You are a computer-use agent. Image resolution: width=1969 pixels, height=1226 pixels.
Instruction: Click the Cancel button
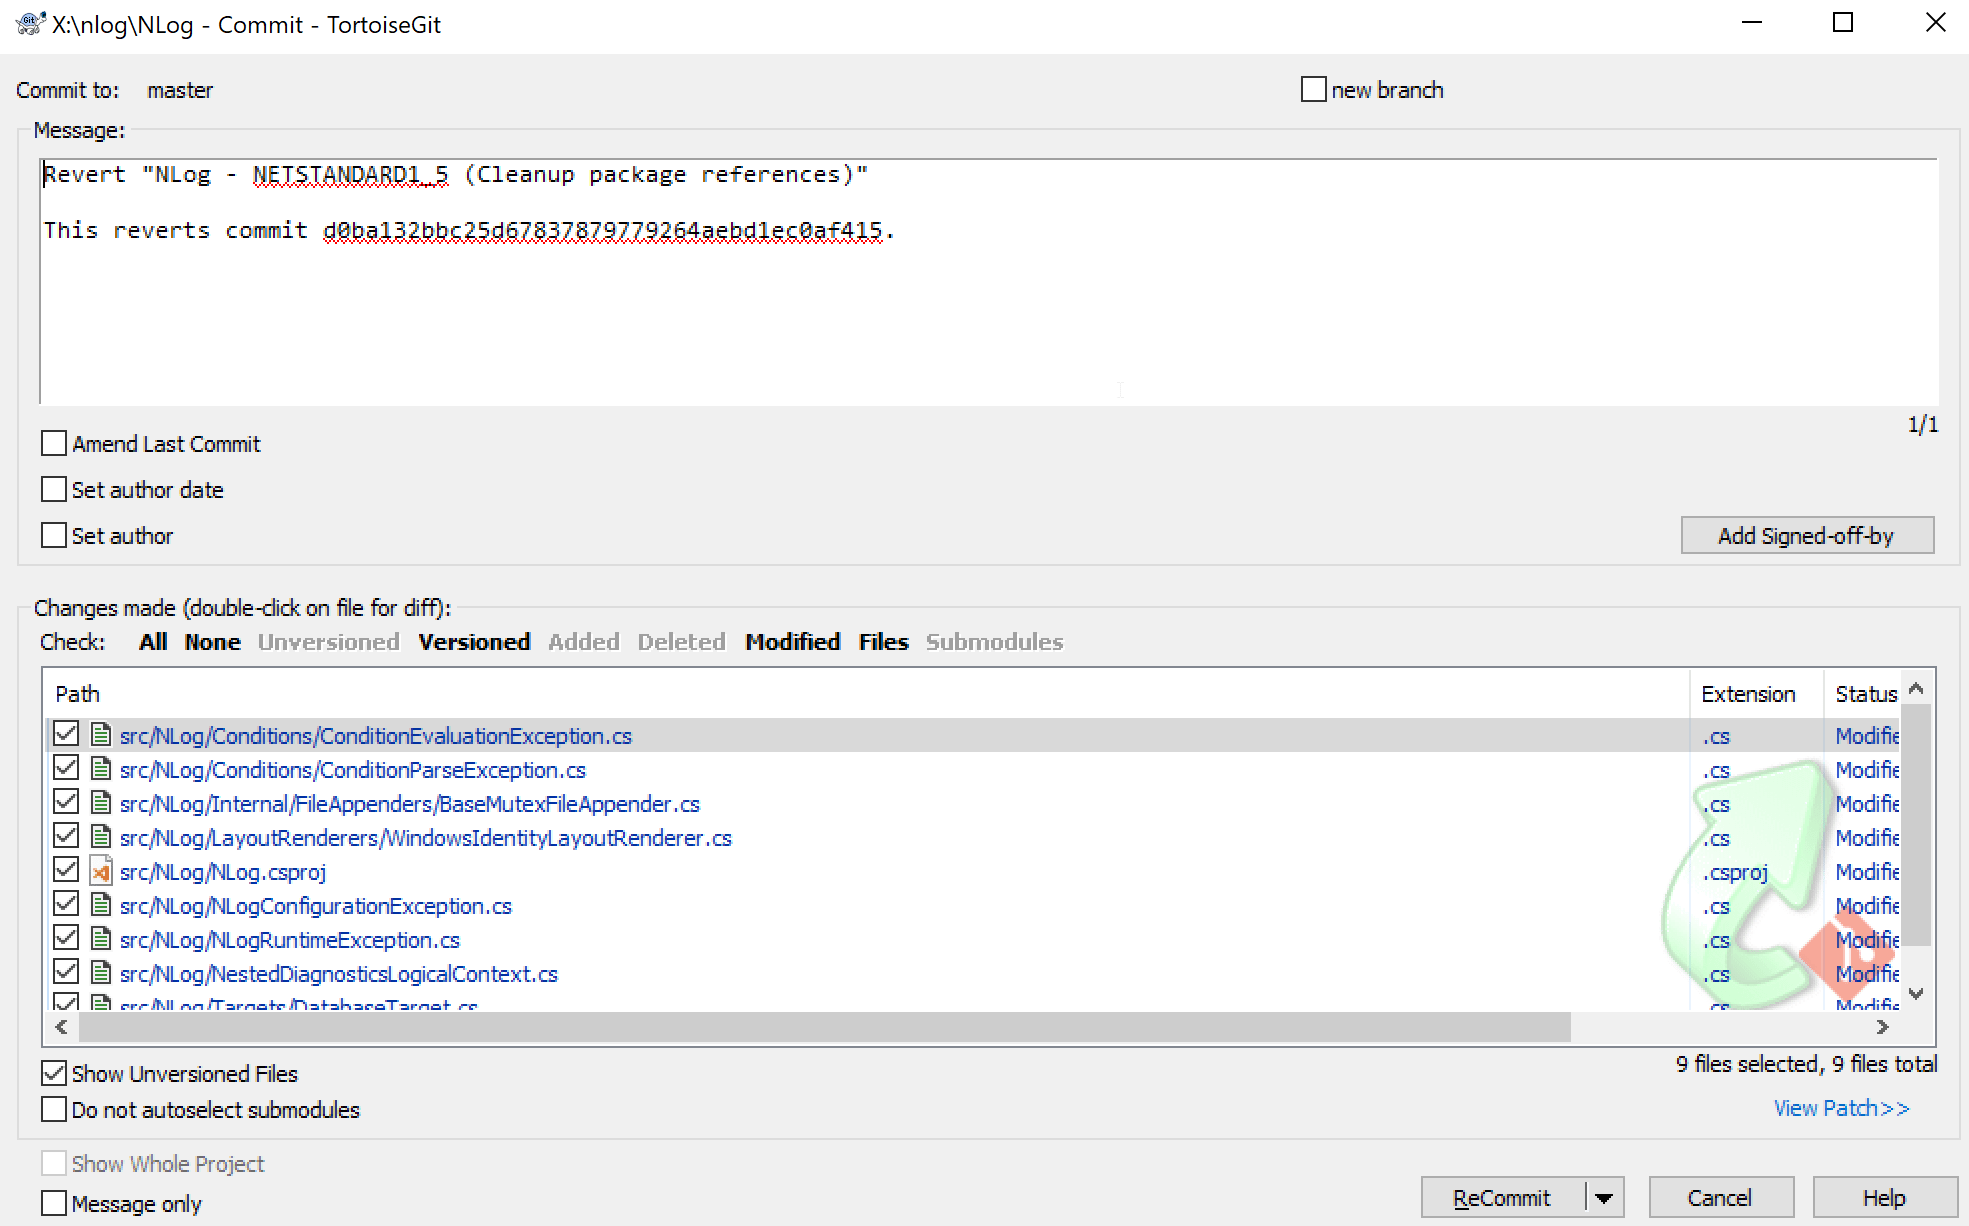(1720, 1197)
